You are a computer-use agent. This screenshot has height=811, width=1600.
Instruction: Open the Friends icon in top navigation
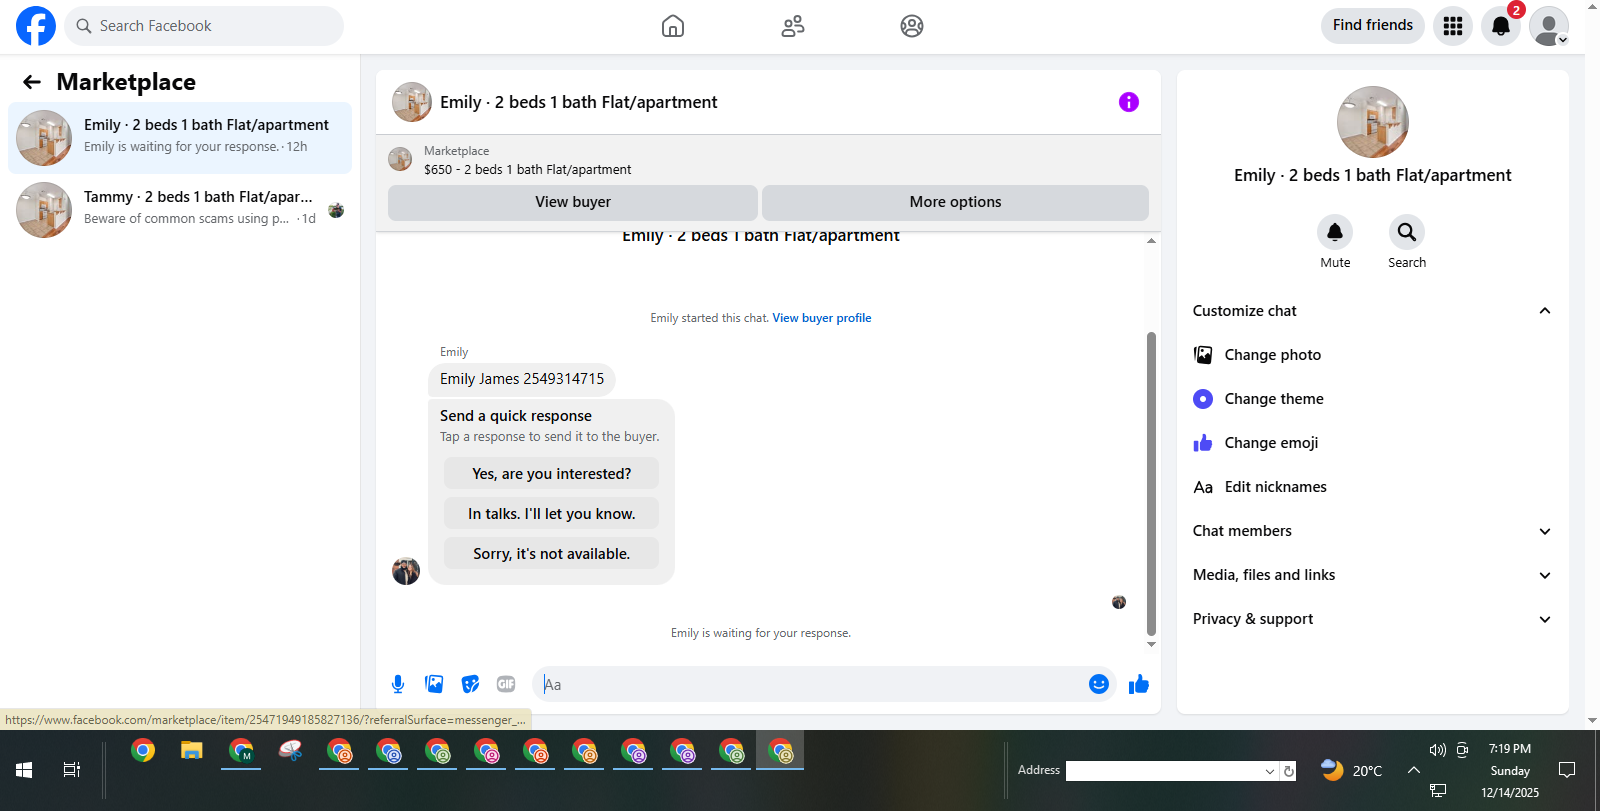click(793, 26)
